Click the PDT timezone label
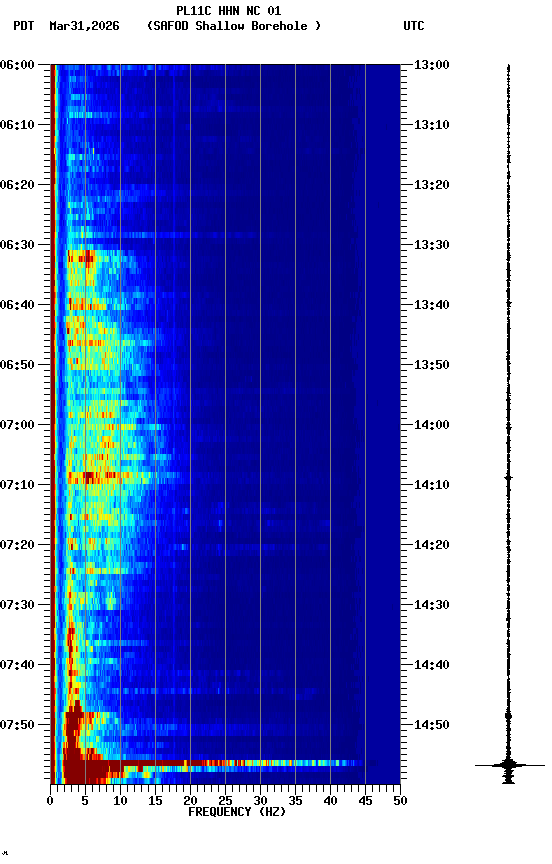 pyautogui.click(x=24, y=26)
